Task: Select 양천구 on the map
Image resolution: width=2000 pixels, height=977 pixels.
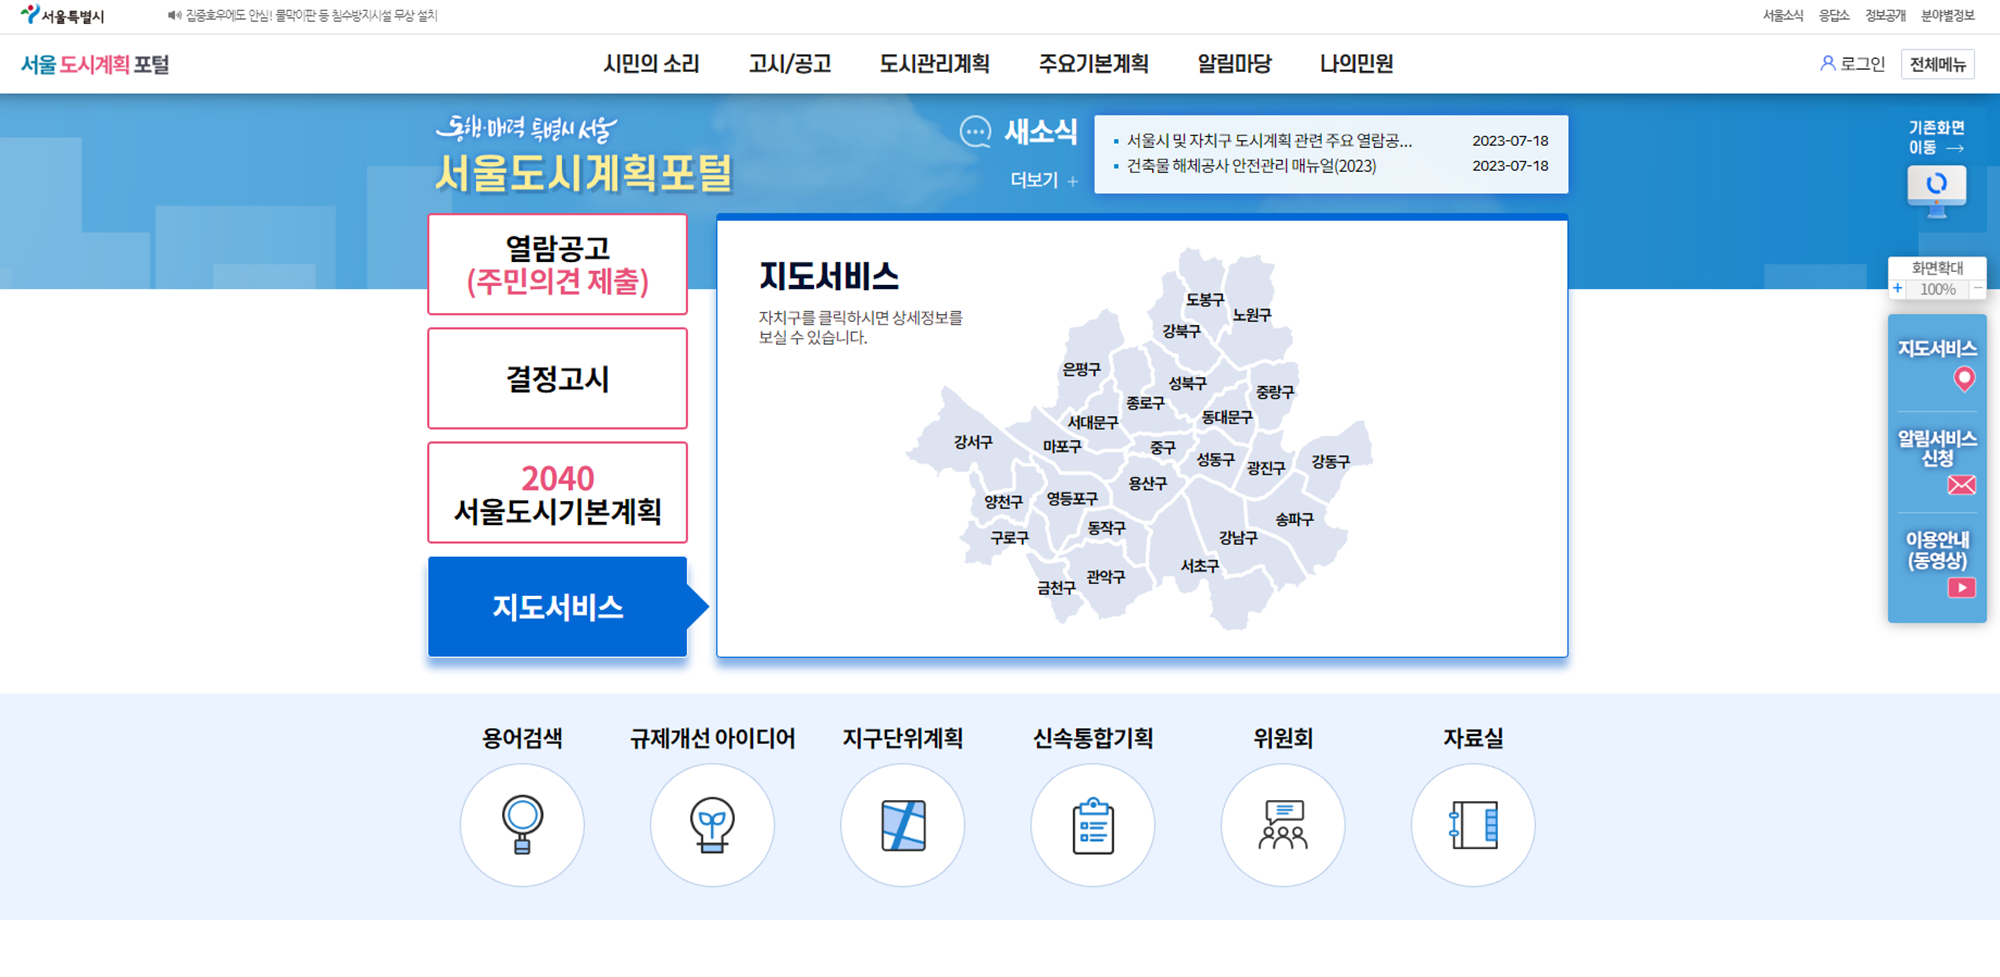Action: click(1003, 502)
